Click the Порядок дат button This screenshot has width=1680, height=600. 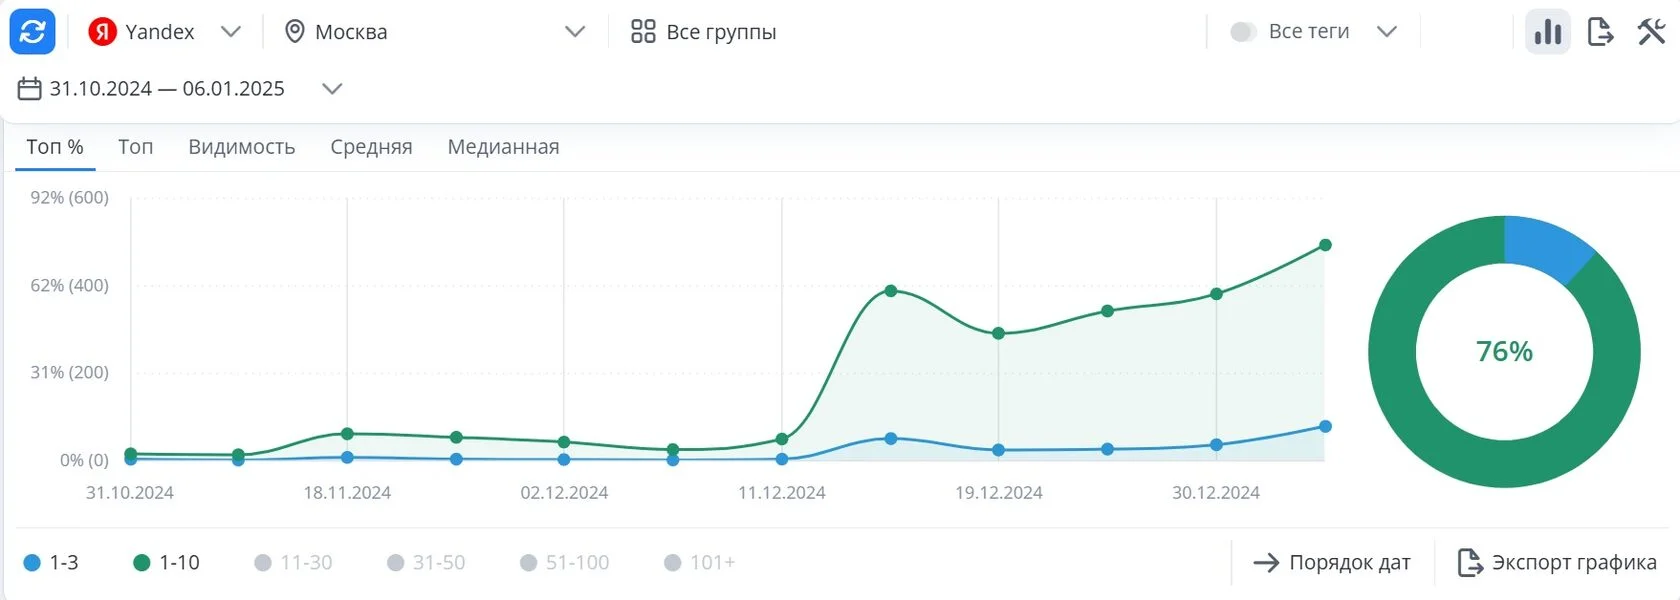click(1332, 563)
